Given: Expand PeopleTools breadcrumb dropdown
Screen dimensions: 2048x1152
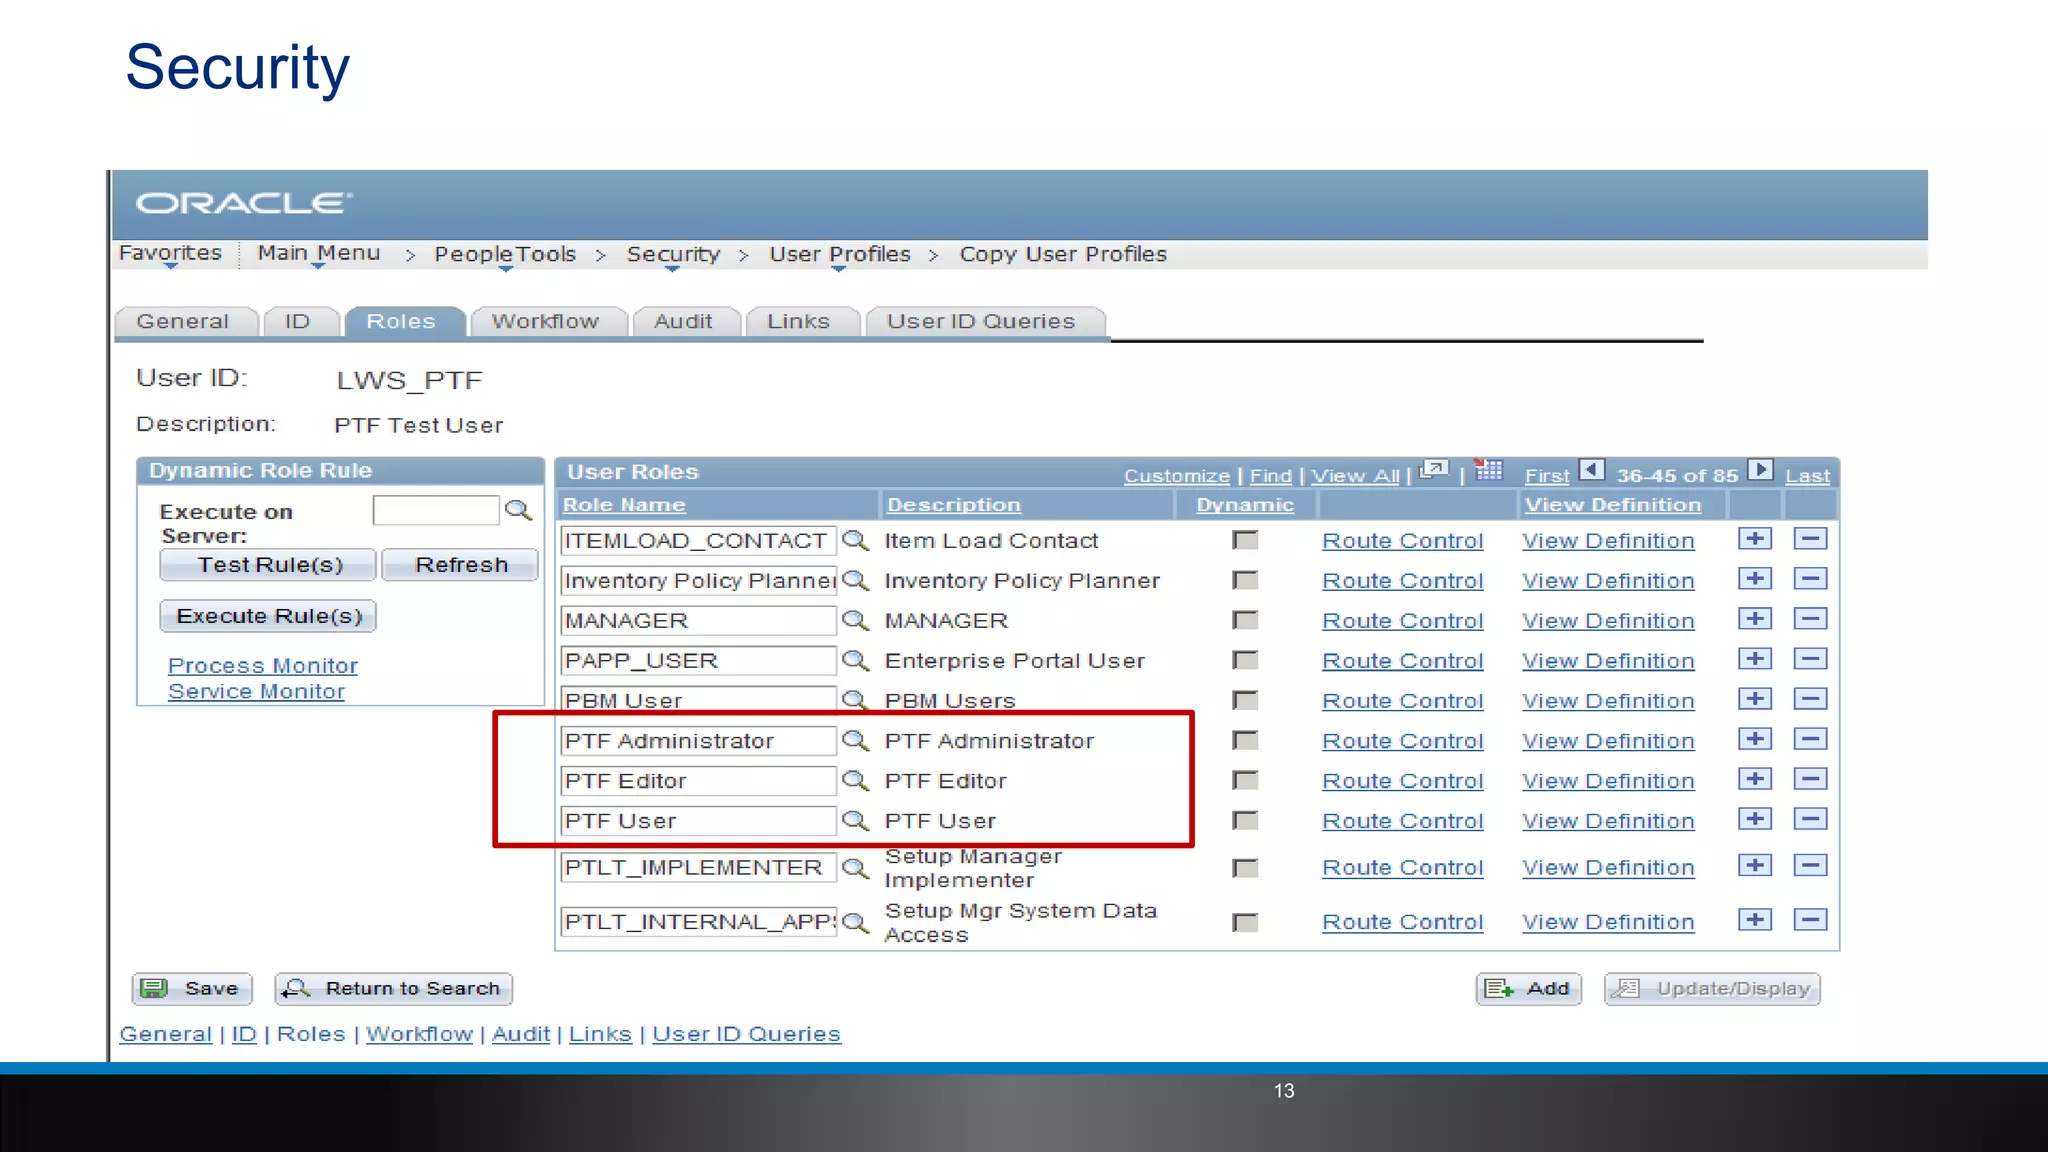Looking at the screenshot, I should pyautogui.click(x=505, y=255).
